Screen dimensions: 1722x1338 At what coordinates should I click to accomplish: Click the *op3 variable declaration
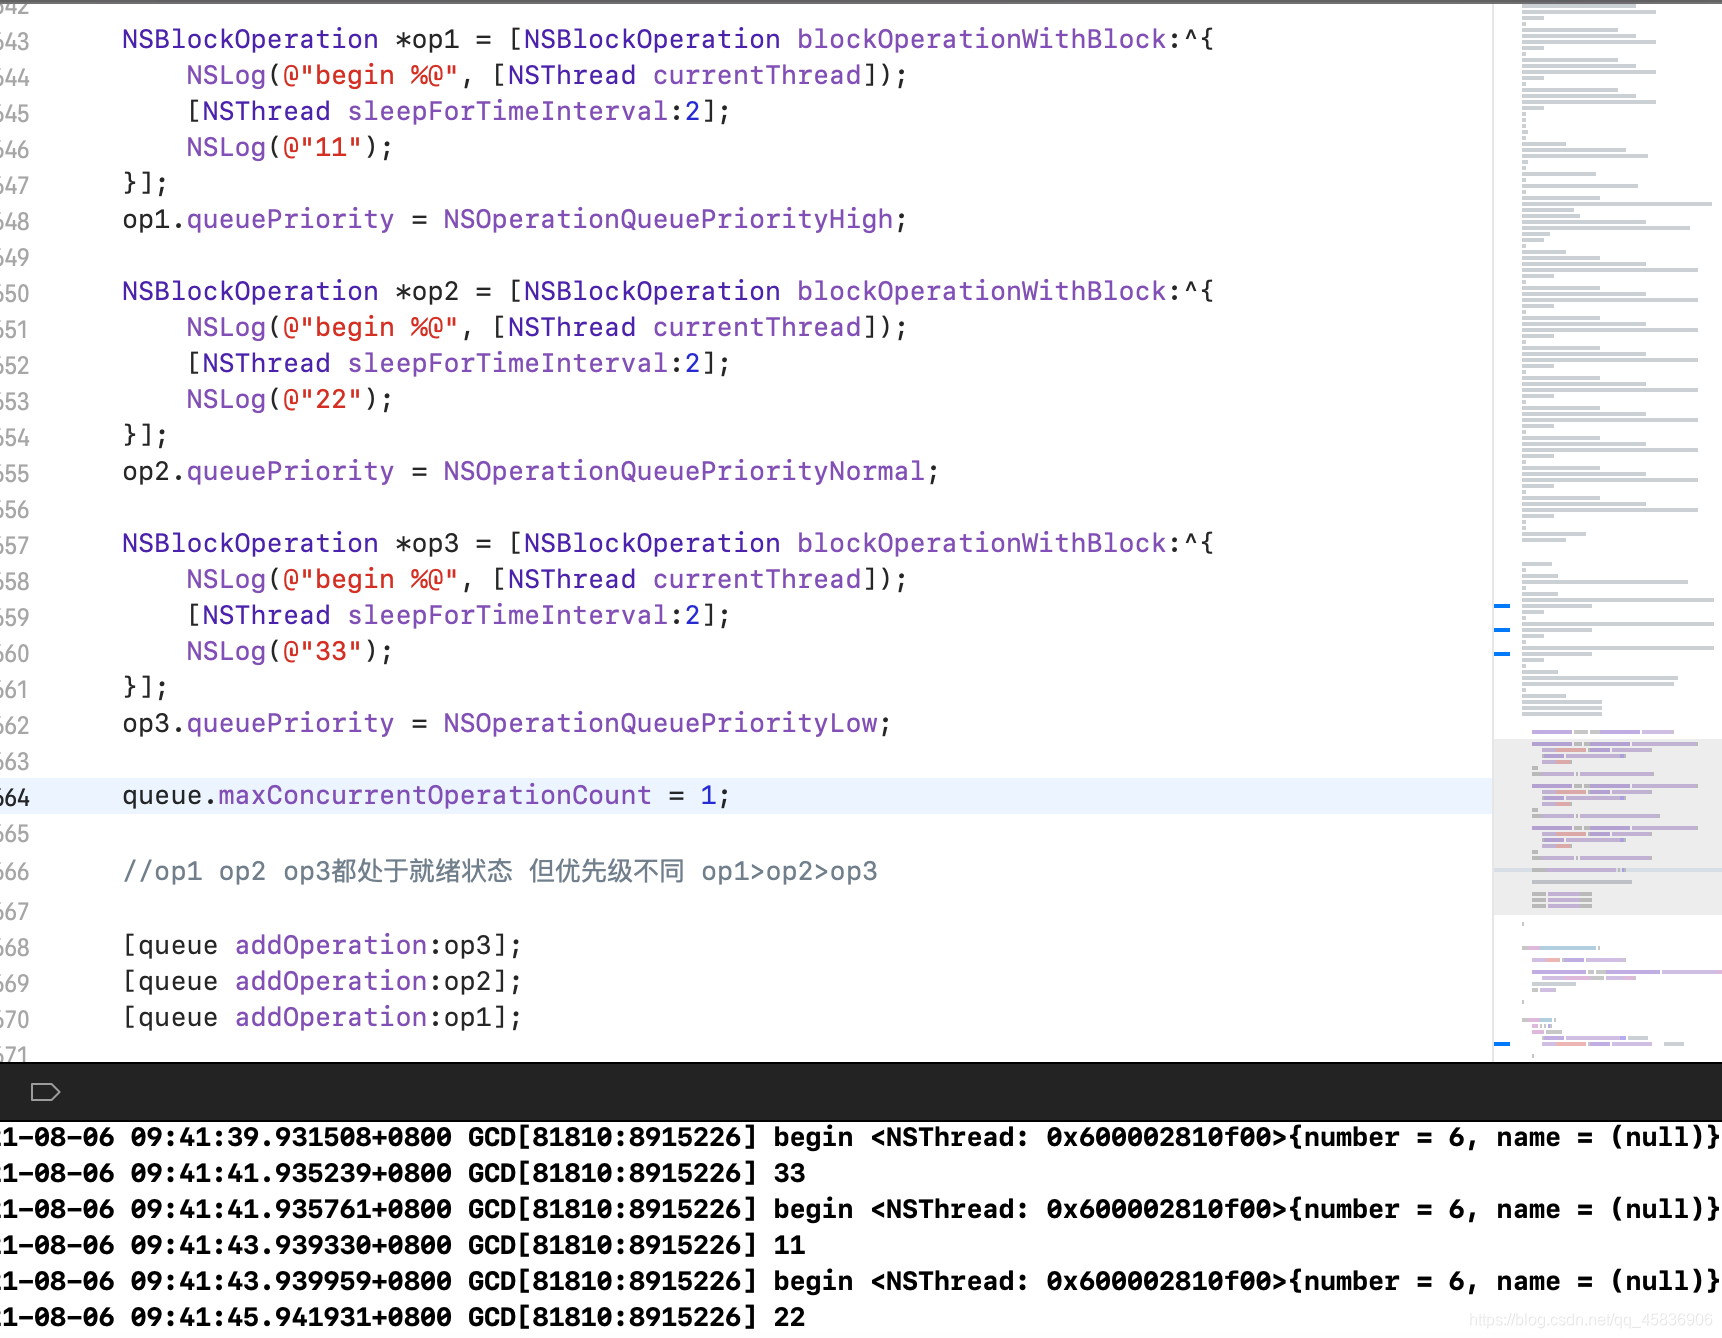point(427,543)
